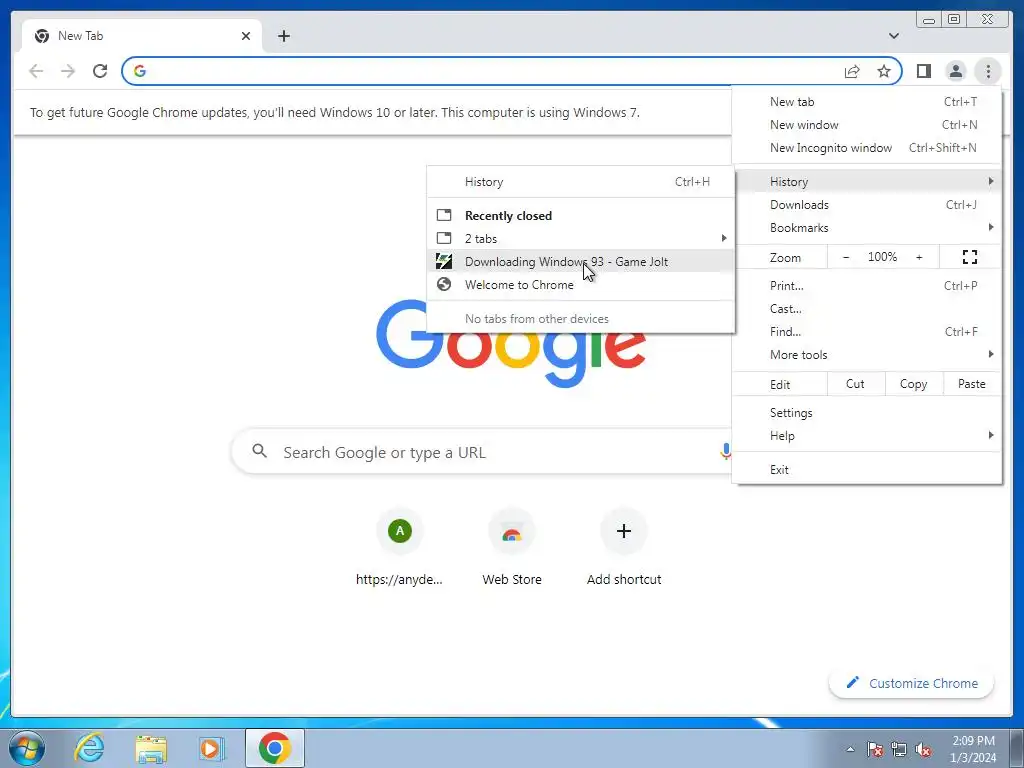Open Settings from the menu

pyautogui.click(x=867, y=413)
